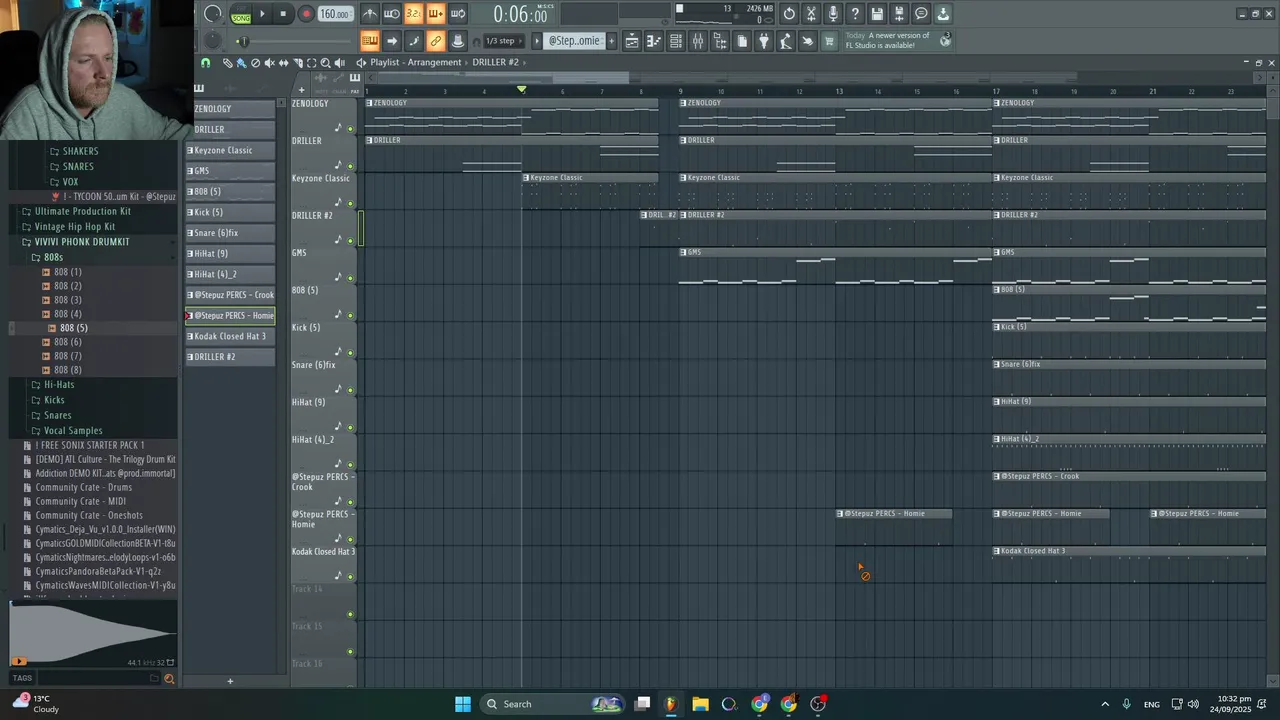Screen dimensions: 1280x720
Task: Toggle the 3.2.1 recording countdown
Action: pyautogui.click(x=414, y=14)
